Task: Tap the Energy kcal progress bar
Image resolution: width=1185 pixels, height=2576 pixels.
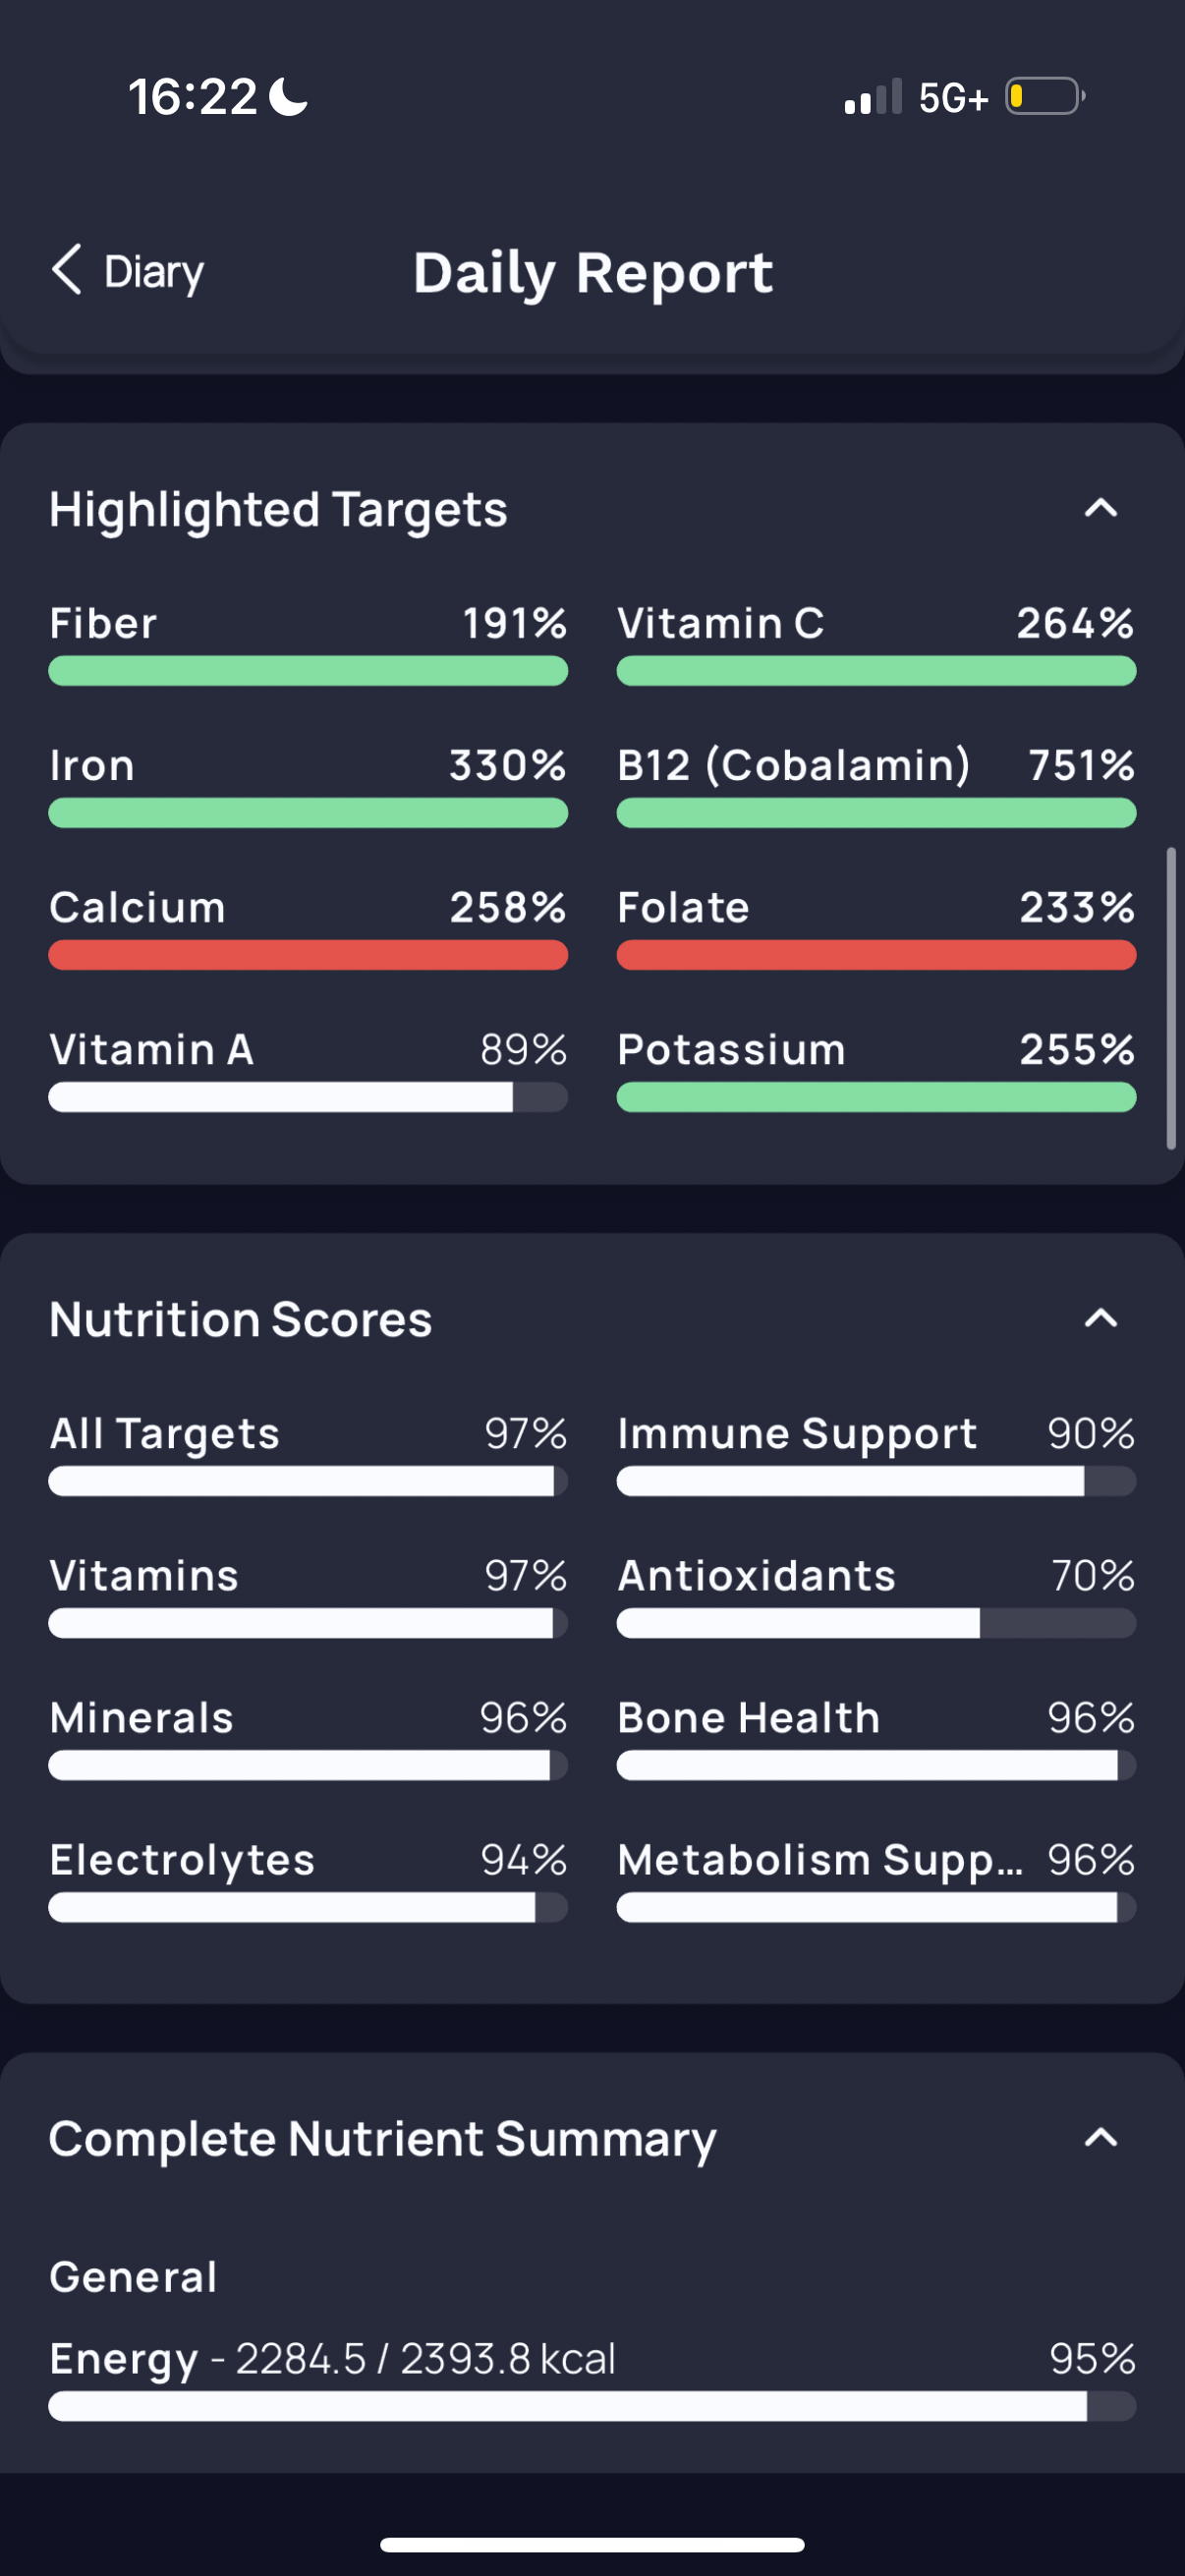Action: 592,2406
